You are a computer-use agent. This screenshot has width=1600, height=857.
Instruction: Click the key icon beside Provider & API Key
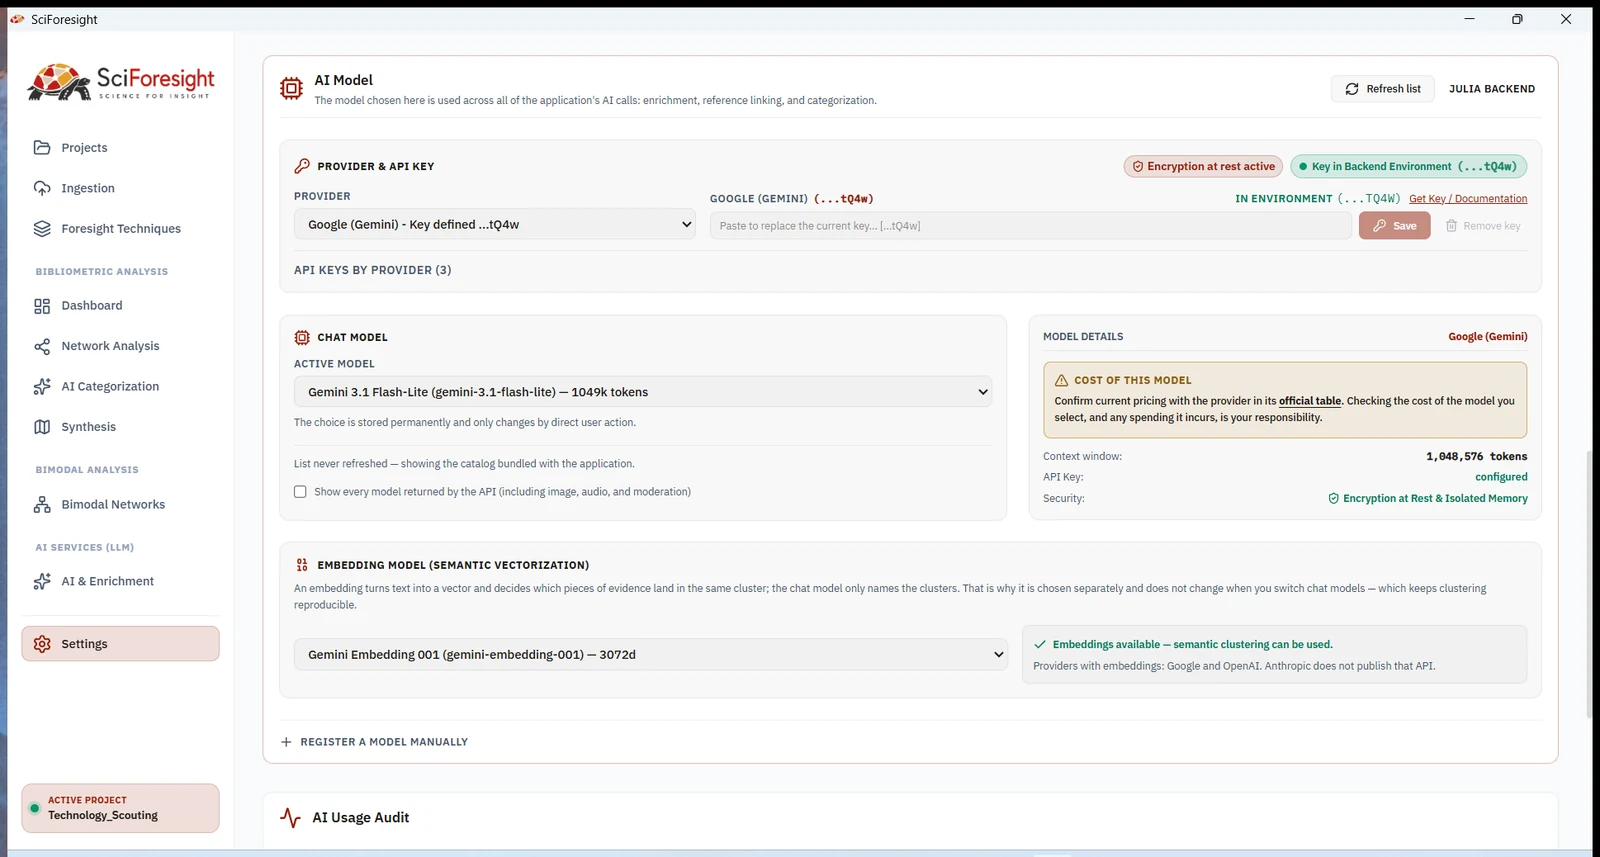[302, 166]
